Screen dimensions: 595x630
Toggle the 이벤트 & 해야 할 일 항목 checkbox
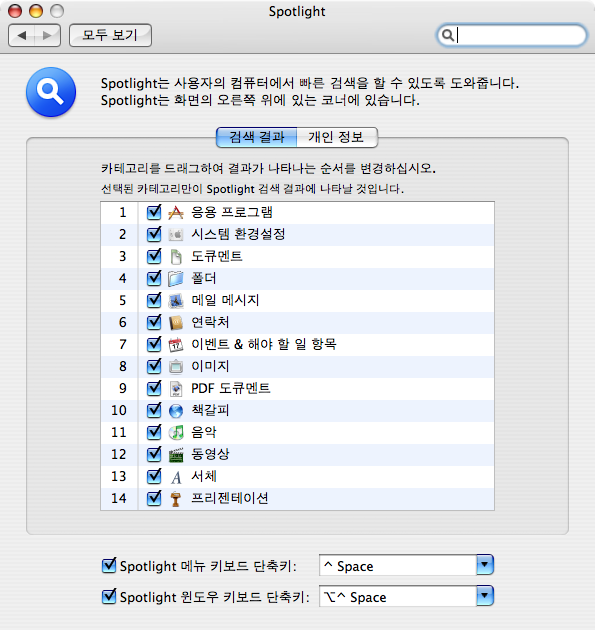(154, 344)
